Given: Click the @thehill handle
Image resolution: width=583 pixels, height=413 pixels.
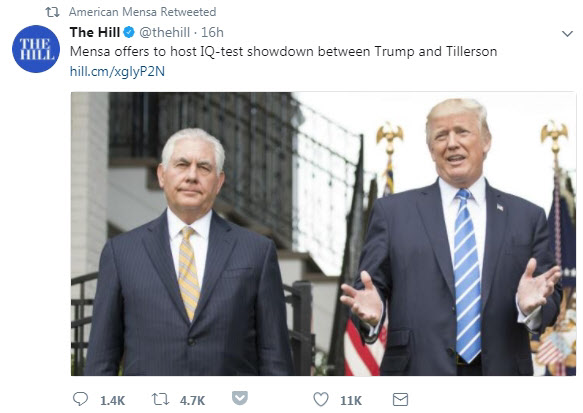Looking at the screenshot, I should pos(164,32).
